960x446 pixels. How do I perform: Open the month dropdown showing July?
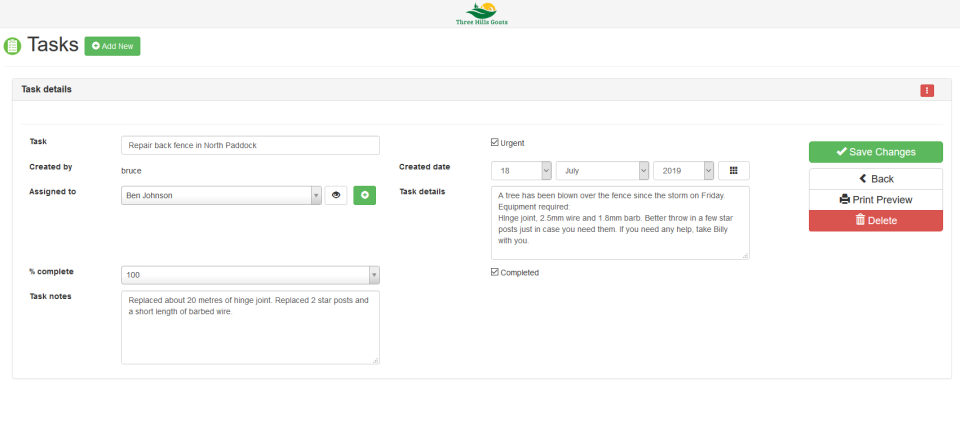602,171
